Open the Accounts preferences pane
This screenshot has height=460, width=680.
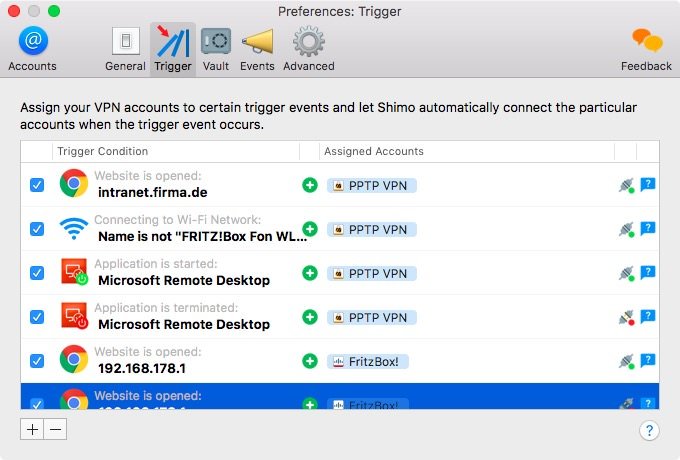[x=33, y=49]
